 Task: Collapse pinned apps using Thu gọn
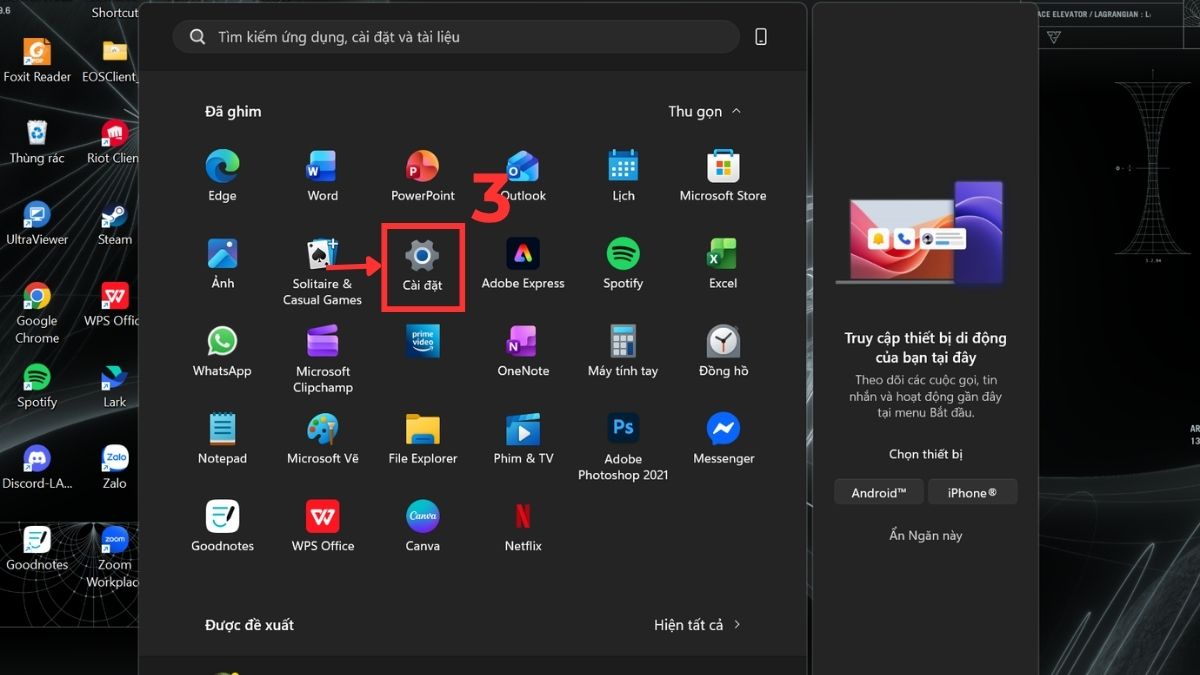pos(694,111)
